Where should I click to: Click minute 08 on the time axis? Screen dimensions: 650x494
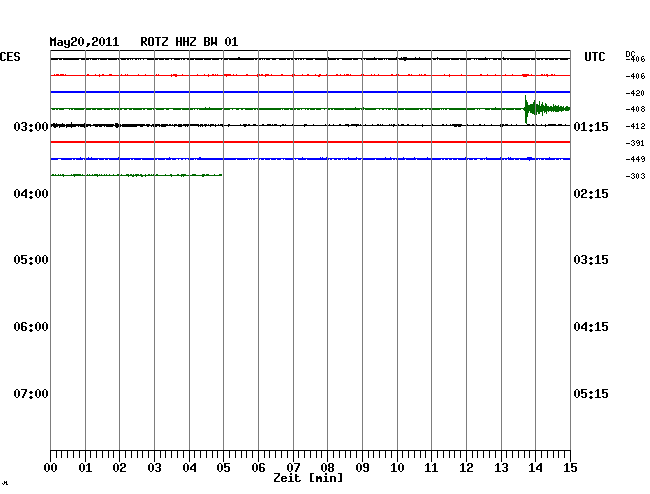pos(327,468)
